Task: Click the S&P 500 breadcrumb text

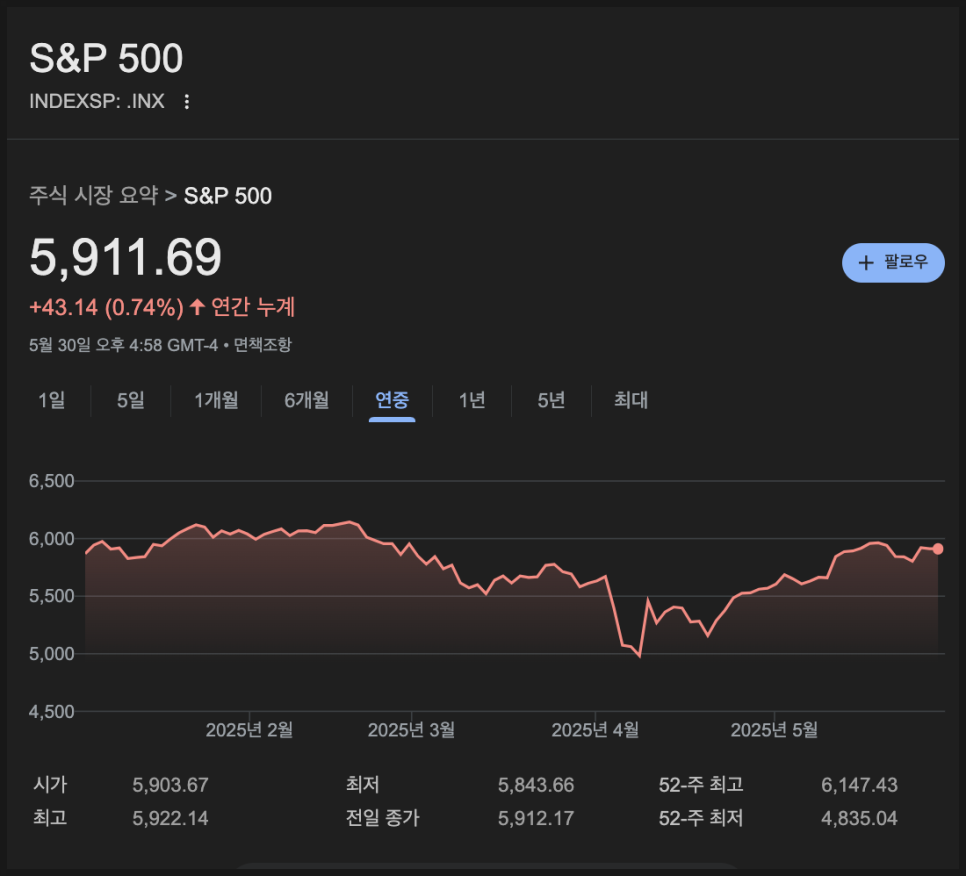Action: click(228, 196)
